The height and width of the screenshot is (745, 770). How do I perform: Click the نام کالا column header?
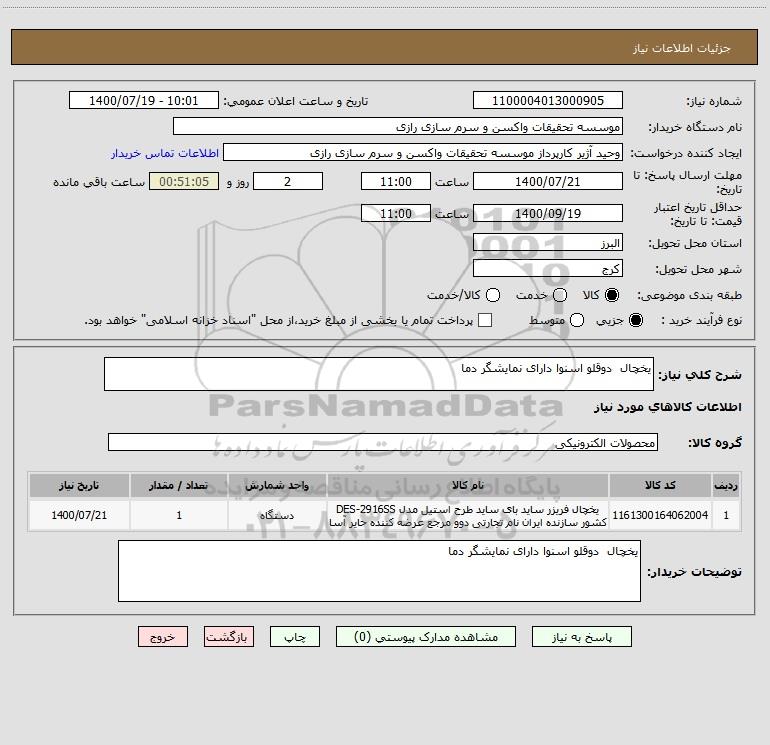coord(468,485)
